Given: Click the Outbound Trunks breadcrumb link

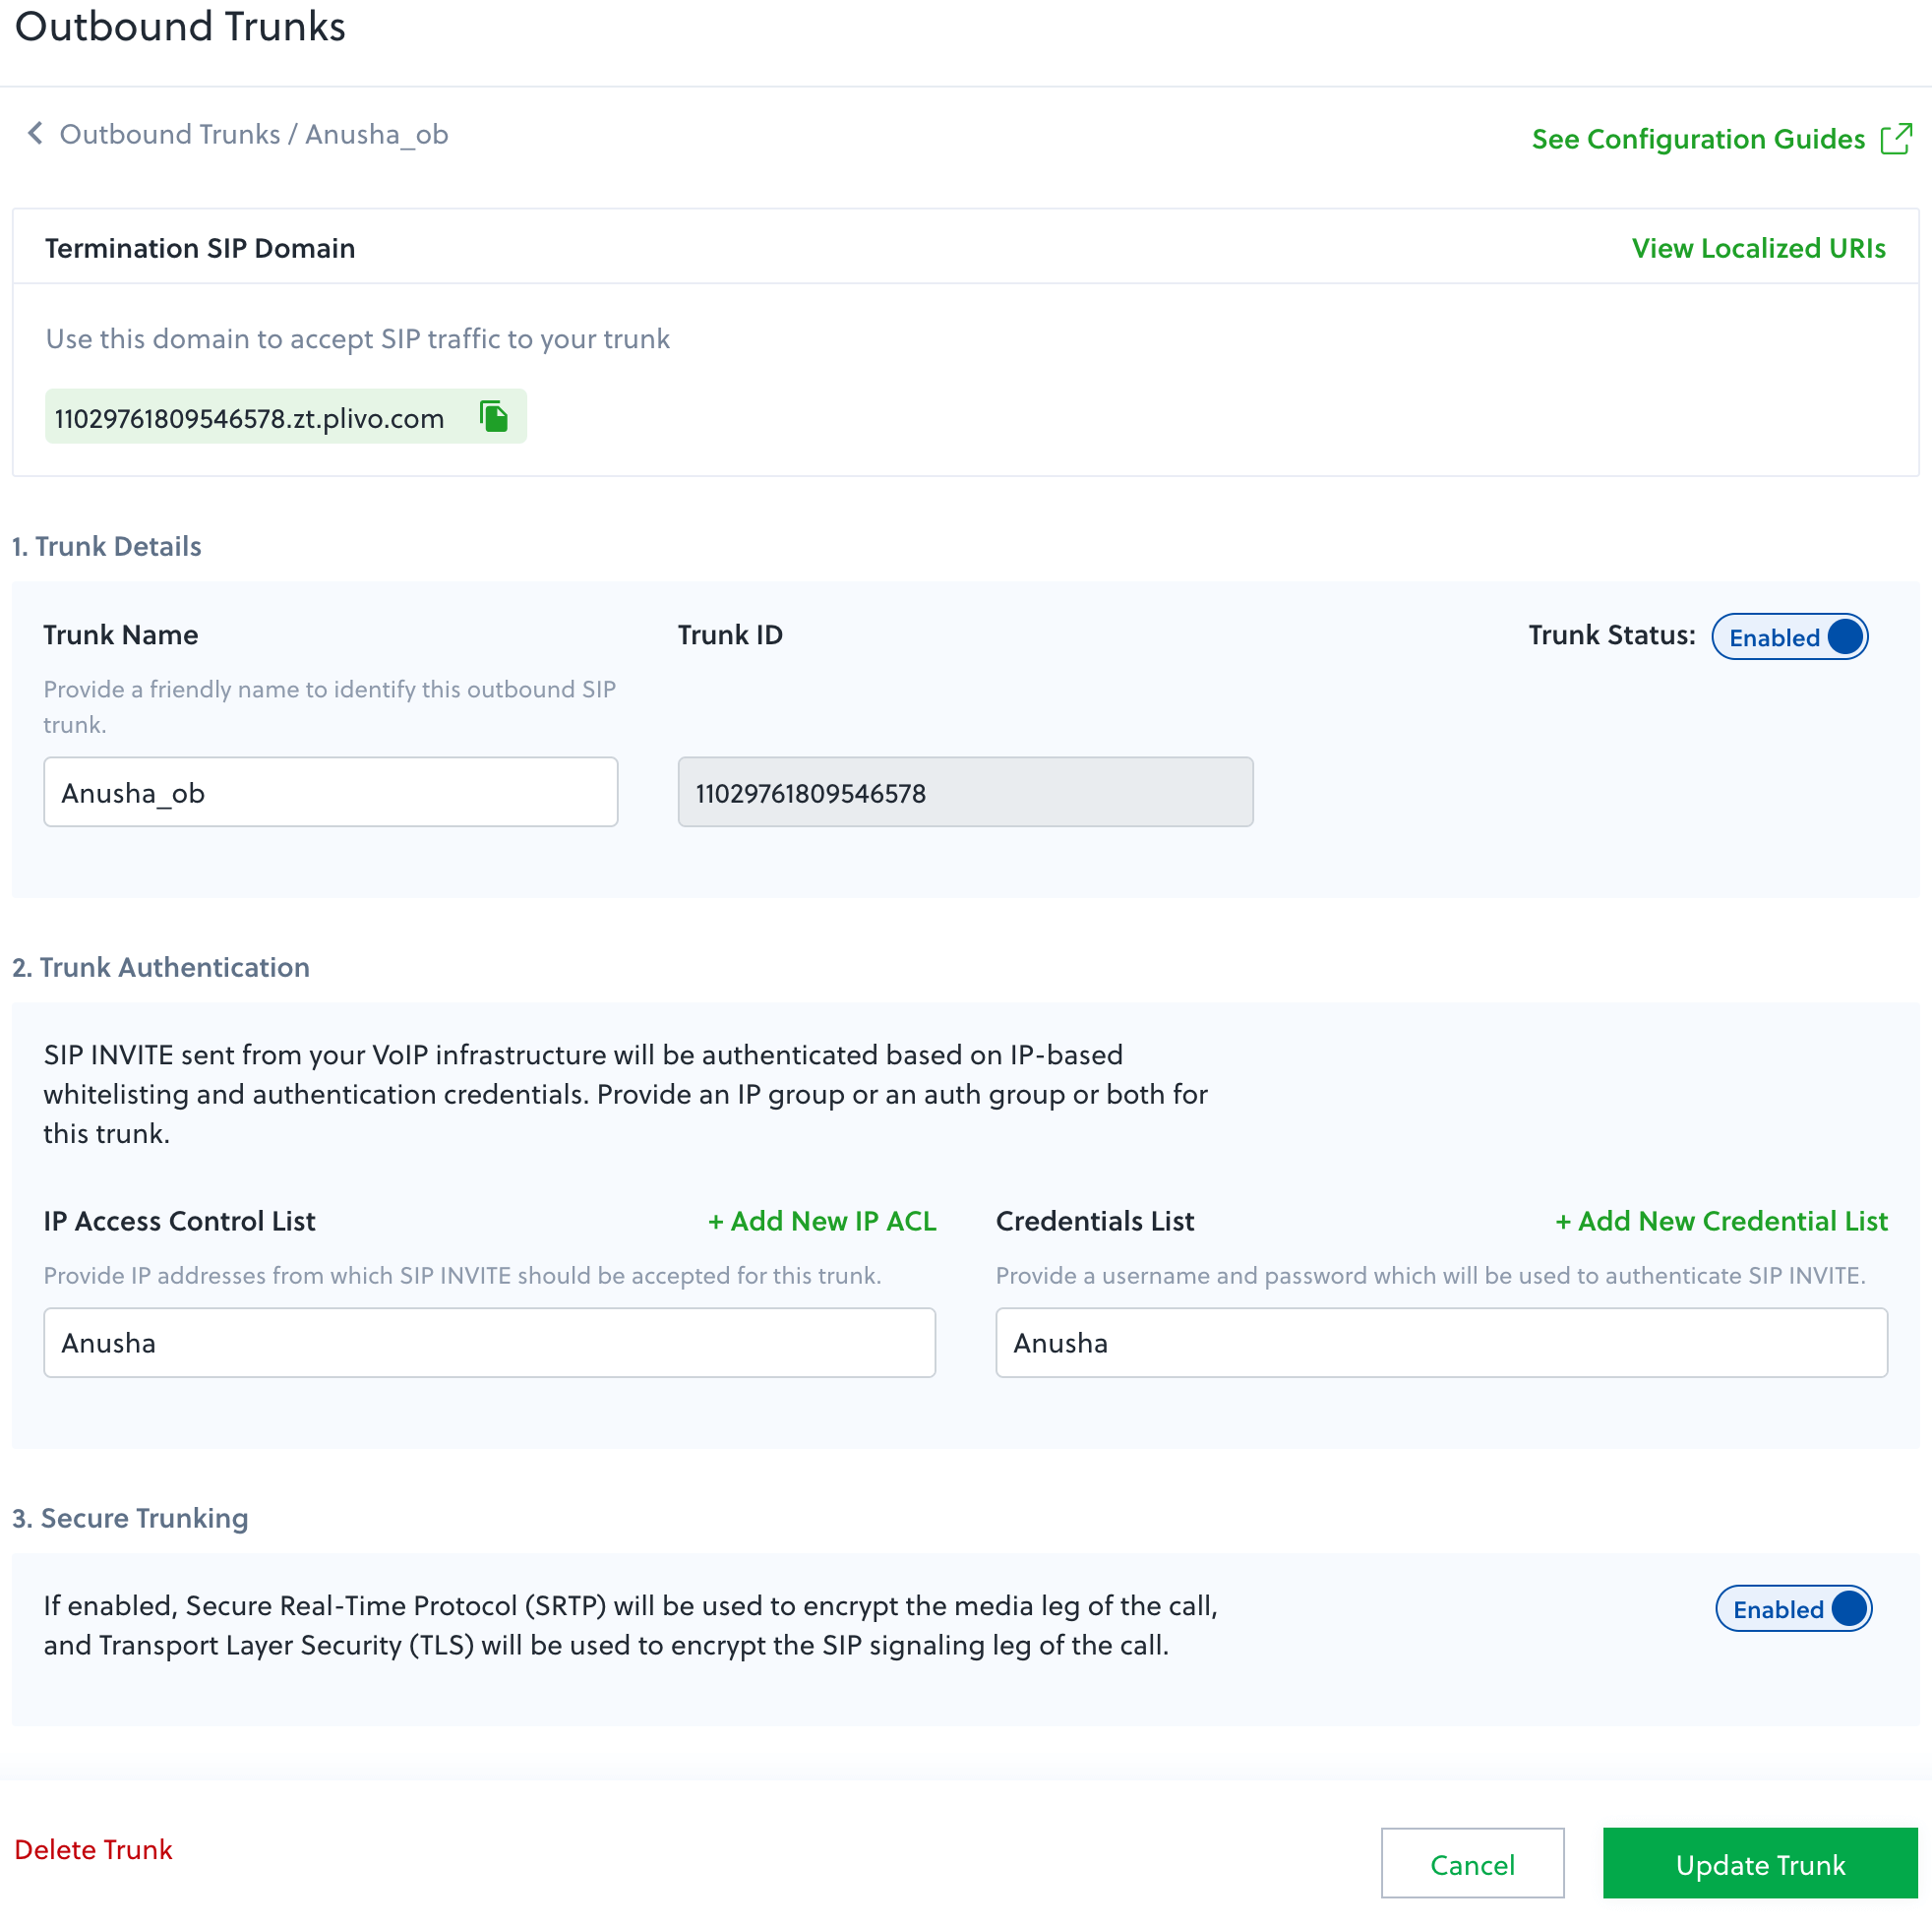Looking at the screenshot, I should [170, 134].
